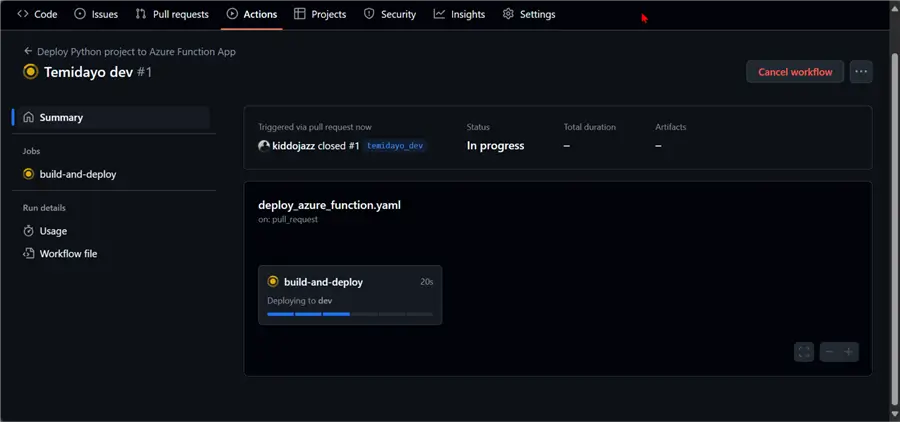The width and height of the screenshot is (900, 422).
Task: Open the three-dot more options menu
Action: (861, 72)
